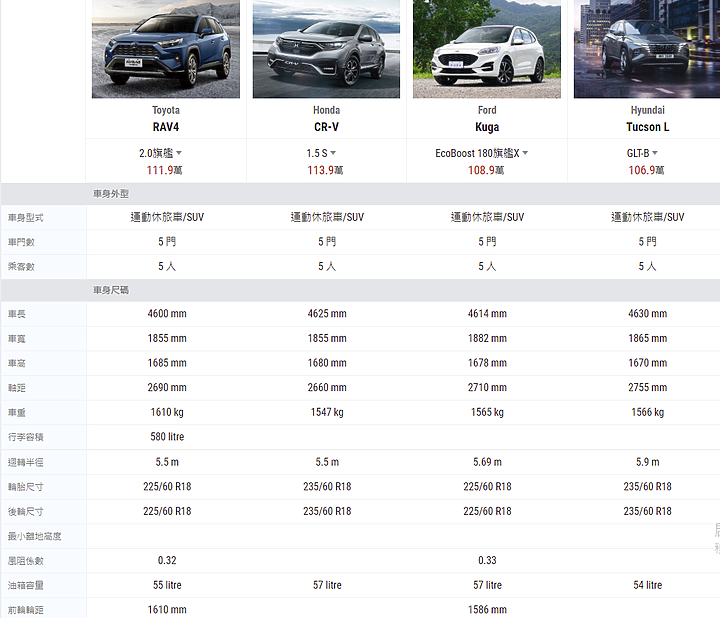Screen dimensions: 720x618
Task: Select the CR-V price 113.9萬
Action: point(325,170)
